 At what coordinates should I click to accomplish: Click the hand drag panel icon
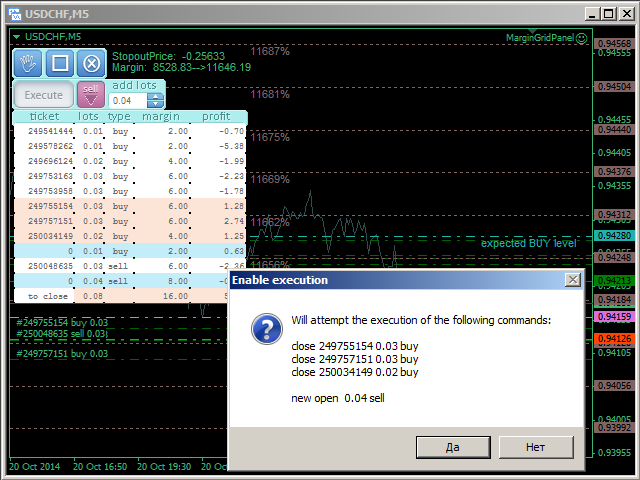tap(28, 64)
